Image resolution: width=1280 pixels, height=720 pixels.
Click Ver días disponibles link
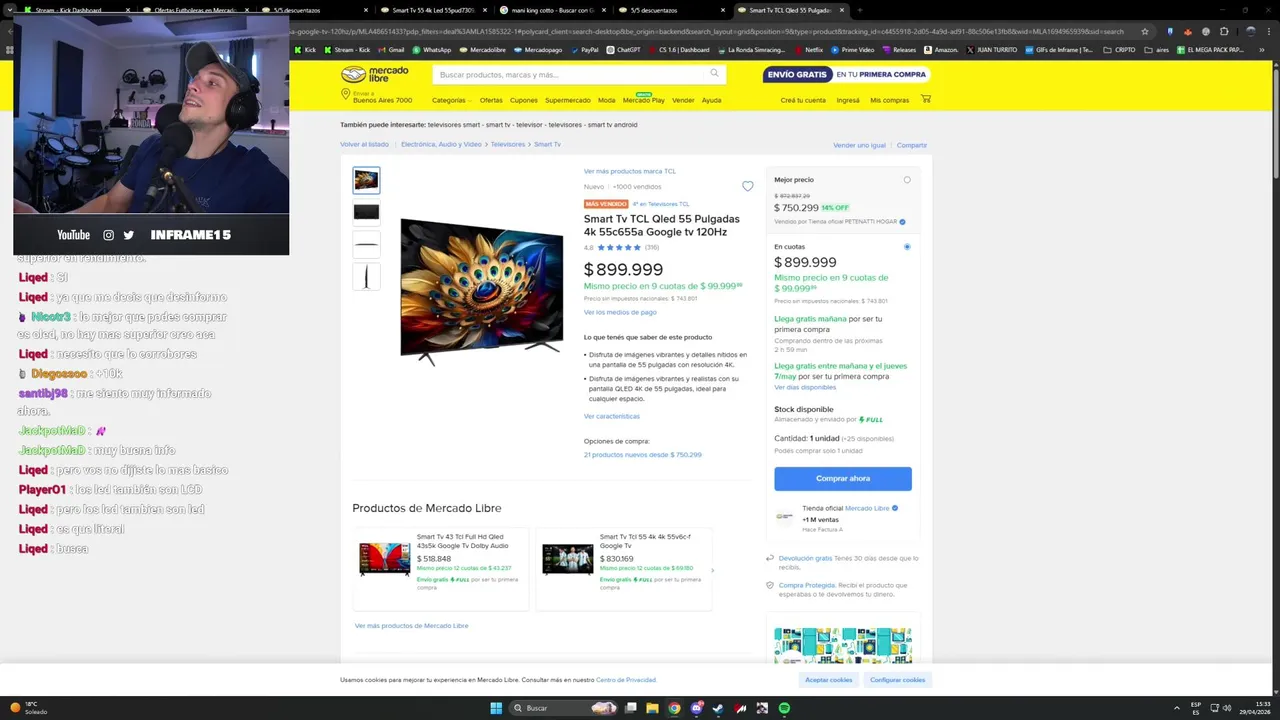click(805, 387)
